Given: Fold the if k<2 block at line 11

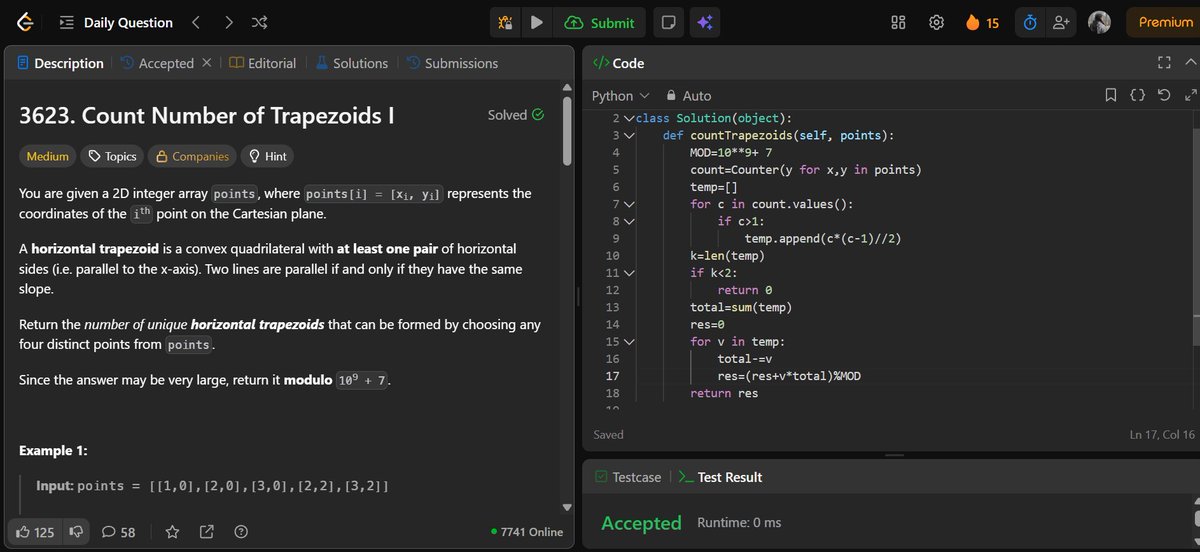Looking at the screenshot, I should point(628,273).
